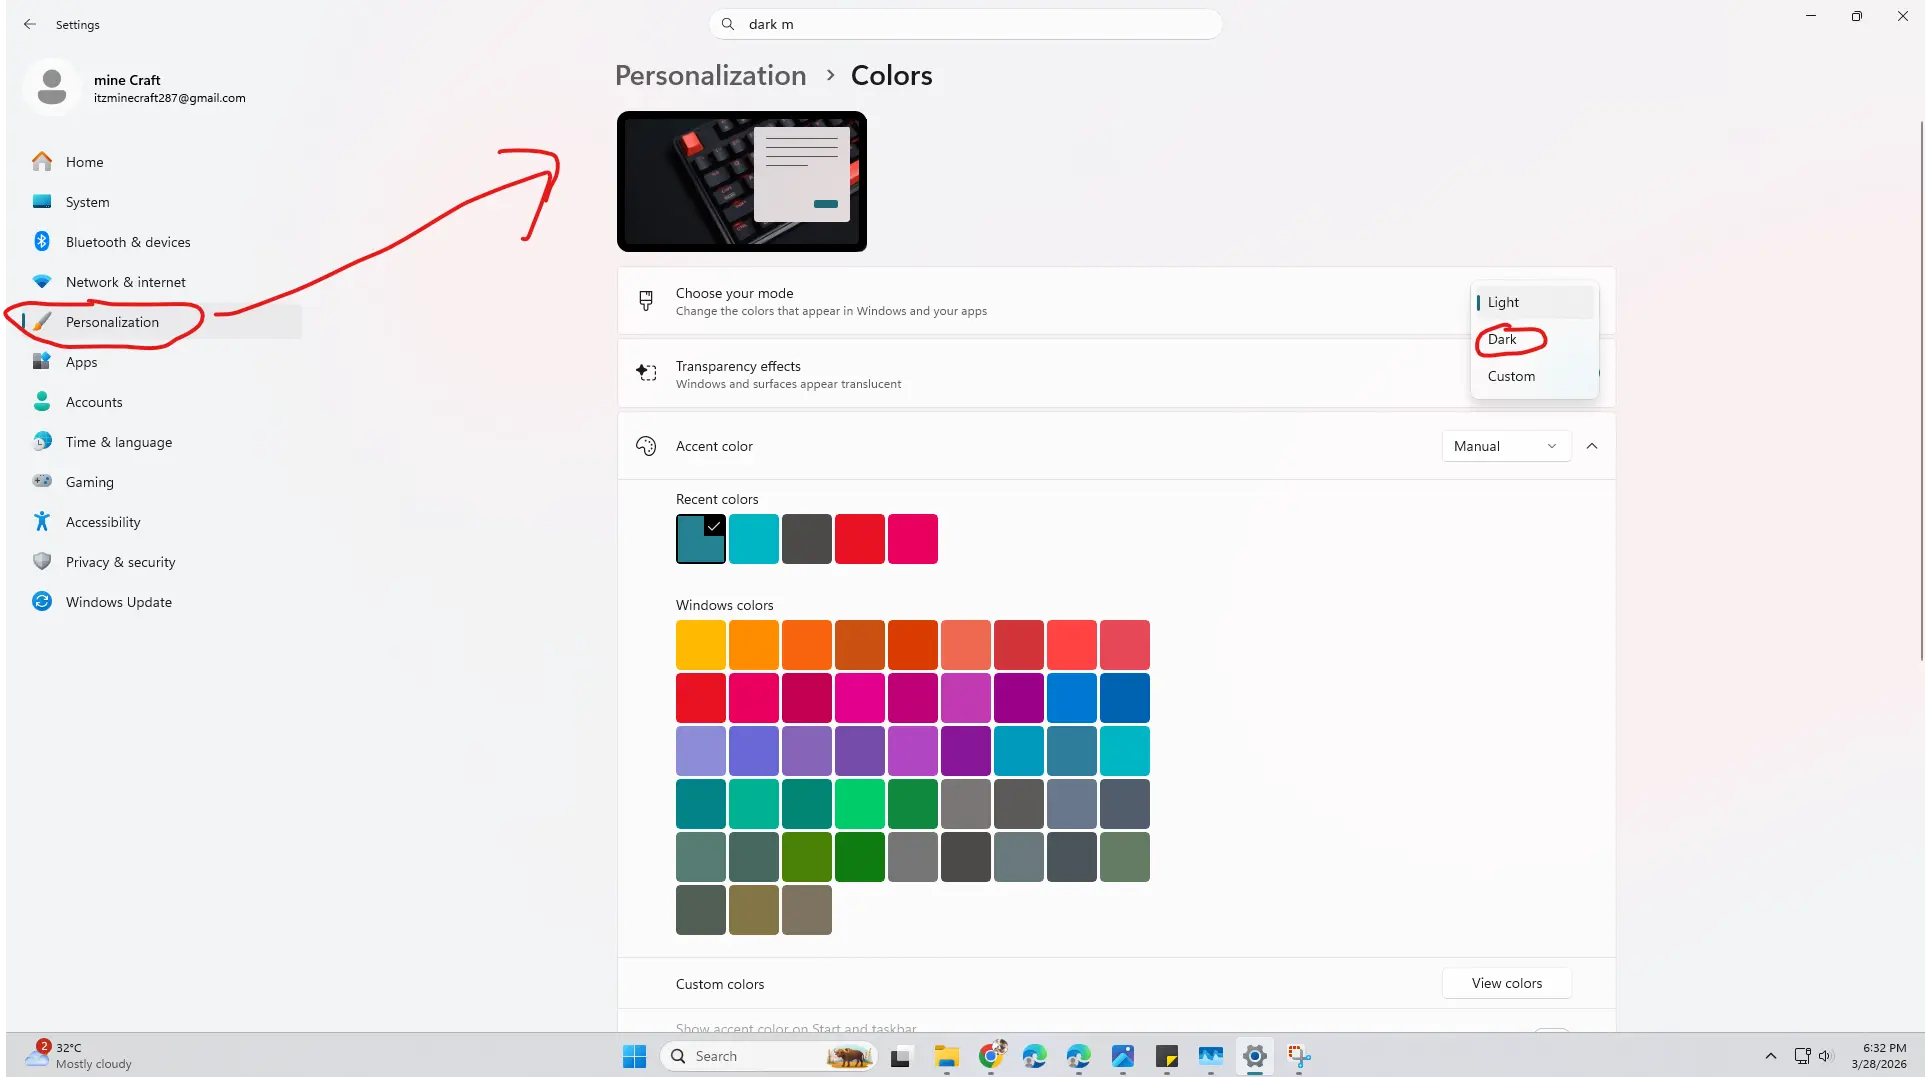This screenshot has width=1925, height=1077.
Task: Select the yellow swatch in Windows colors
Action: [700, 645]
